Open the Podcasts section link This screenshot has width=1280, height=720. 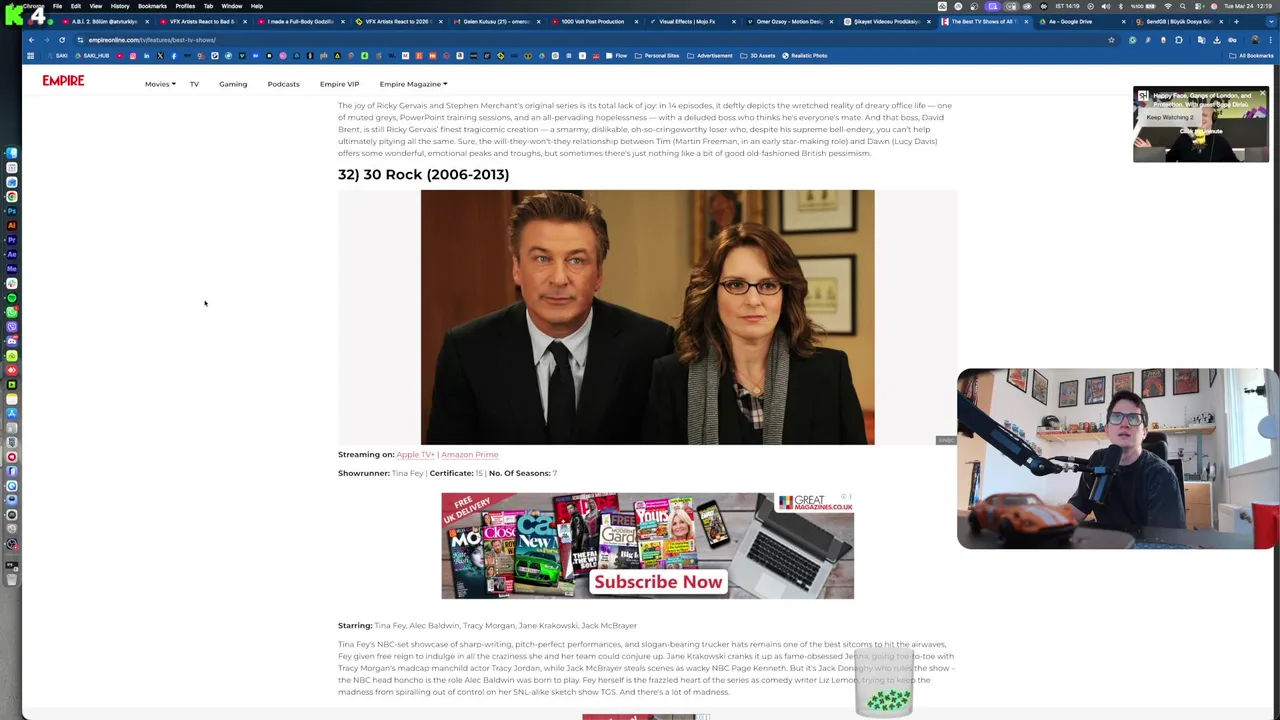[283, 84]
